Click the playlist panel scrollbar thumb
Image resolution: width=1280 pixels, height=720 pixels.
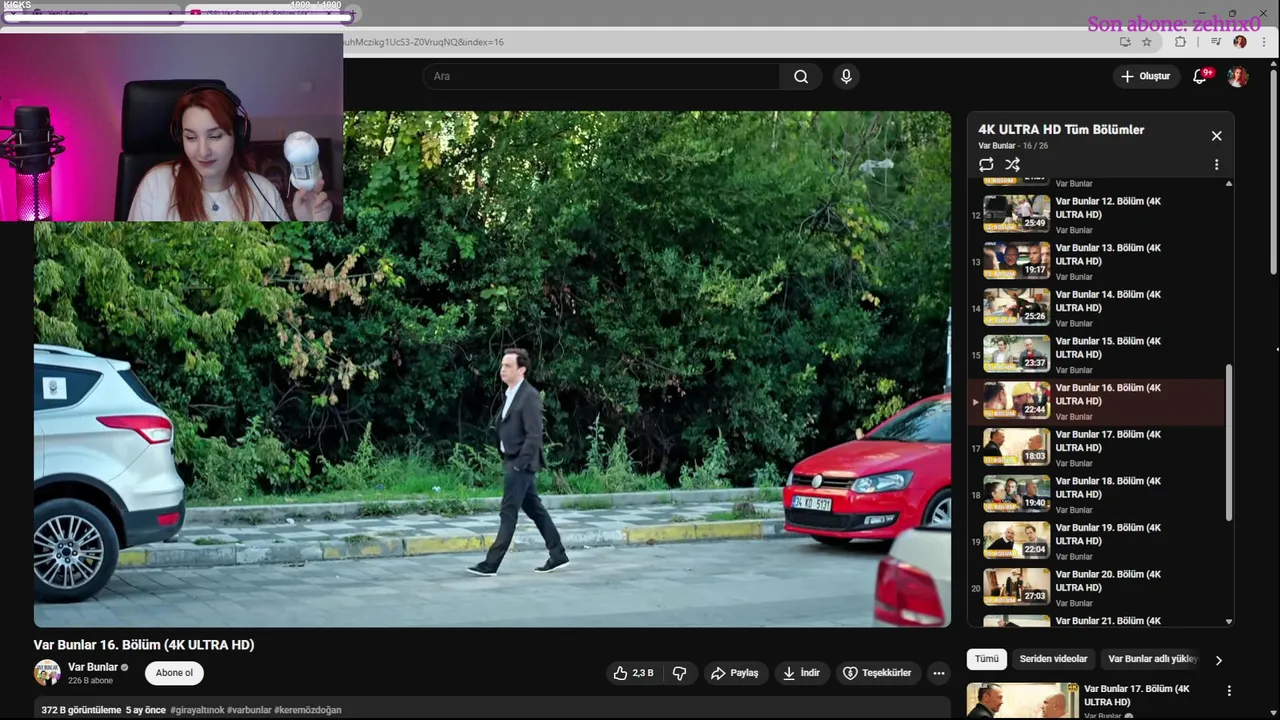pos(1229,442)
